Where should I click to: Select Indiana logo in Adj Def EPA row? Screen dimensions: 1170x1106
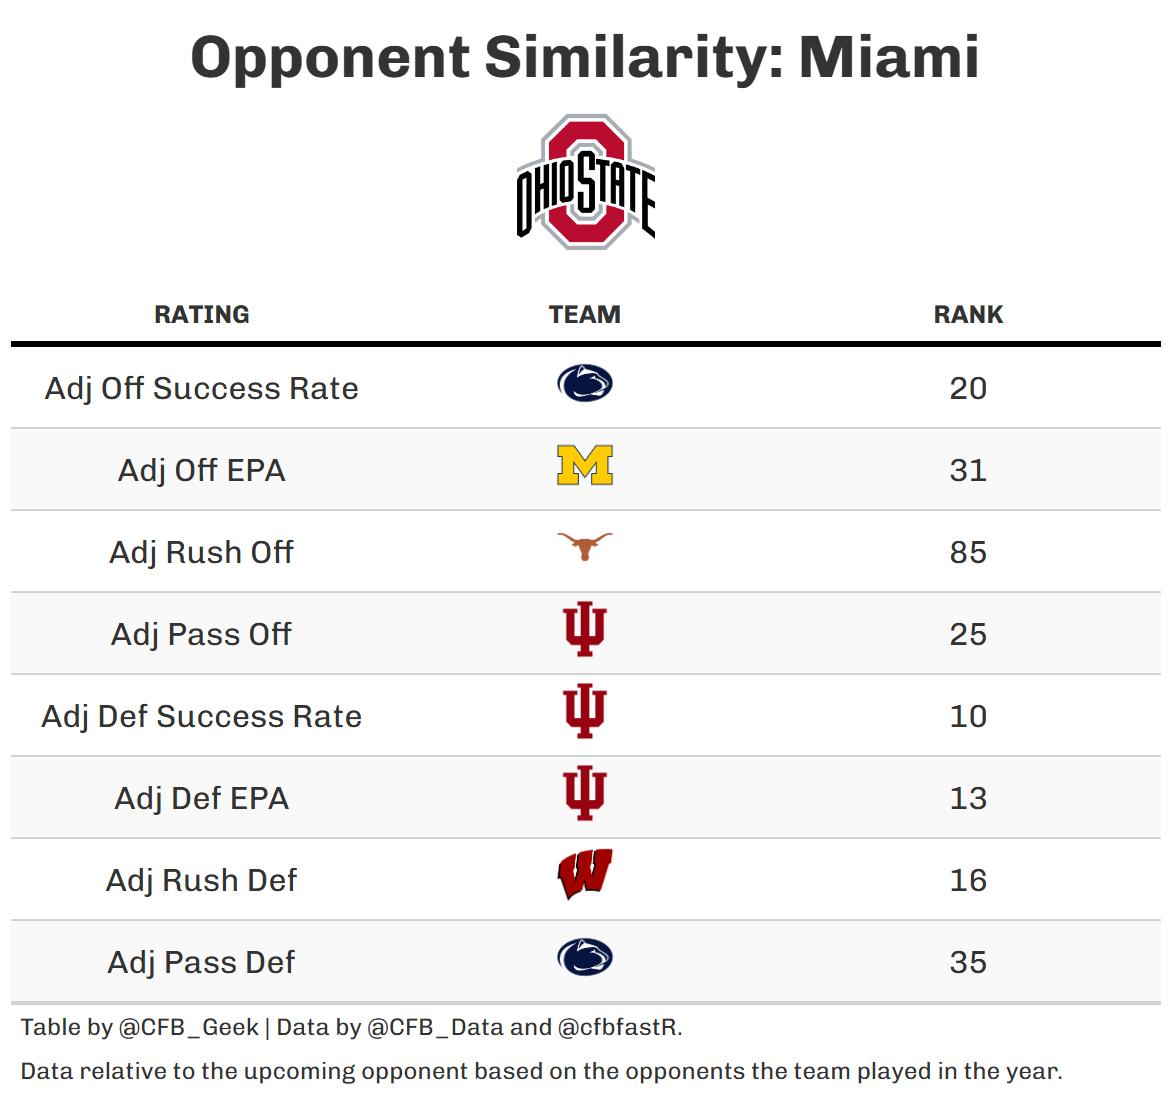point(585,794)
